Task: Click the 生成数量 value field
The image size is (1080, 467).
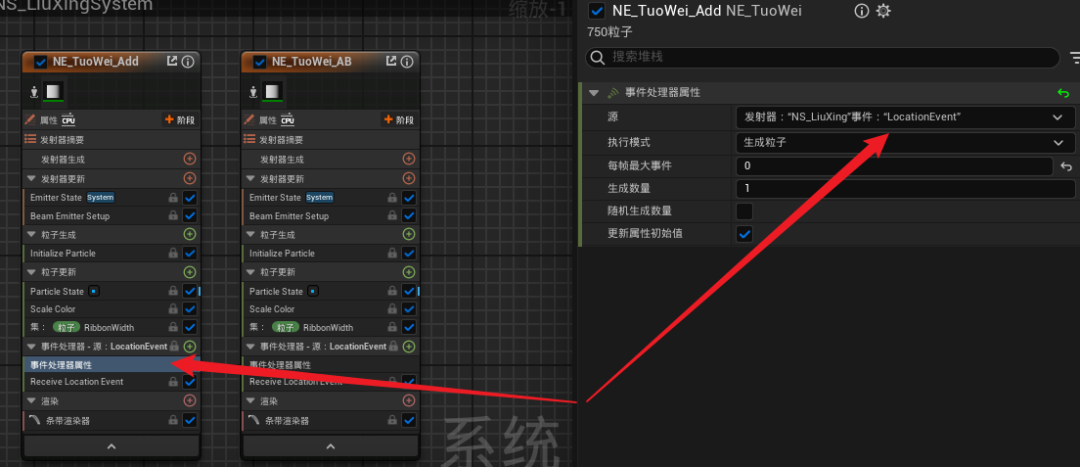Action: coord(905,188)
